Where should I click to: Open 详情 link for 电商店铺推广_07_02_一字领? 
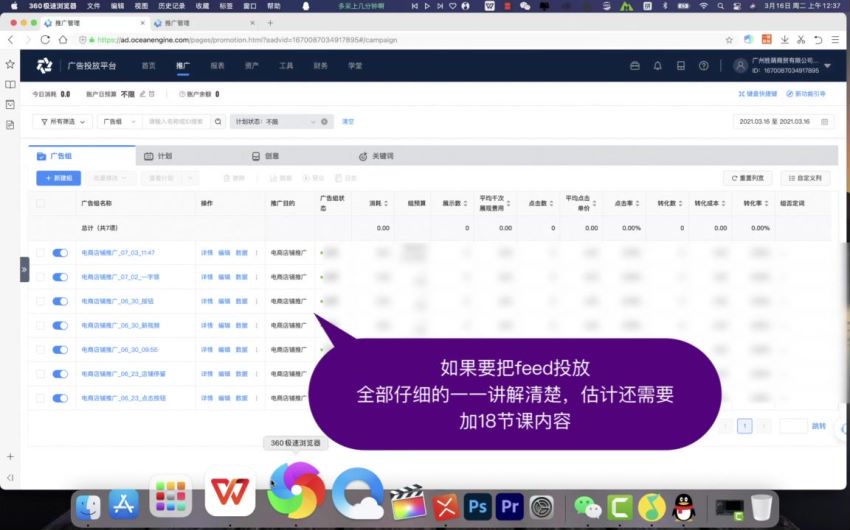207,277
